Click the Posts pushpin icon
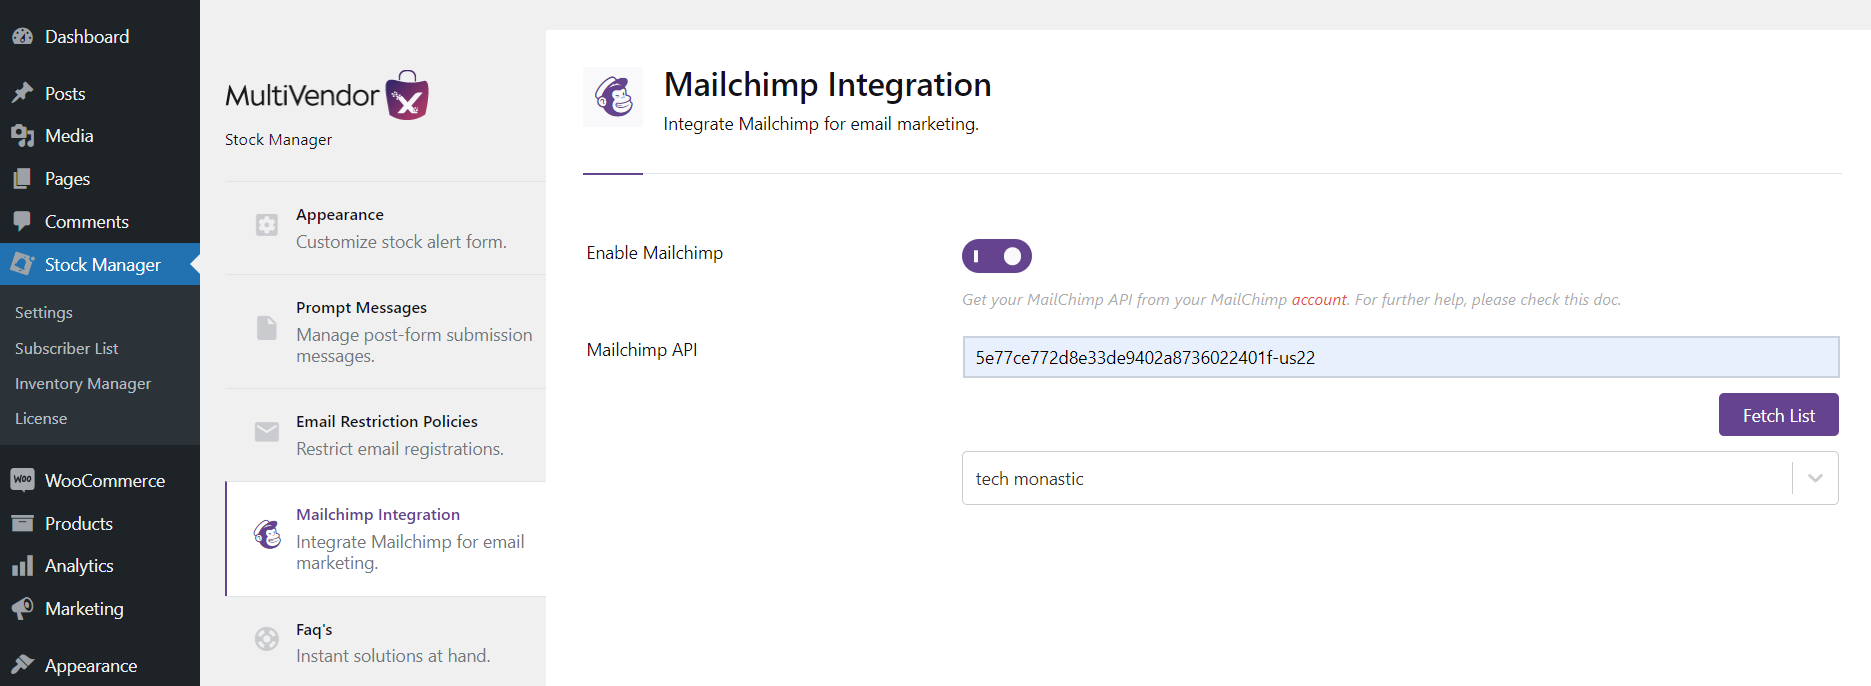Screen dimensions: 1871x686 [22, 93]
